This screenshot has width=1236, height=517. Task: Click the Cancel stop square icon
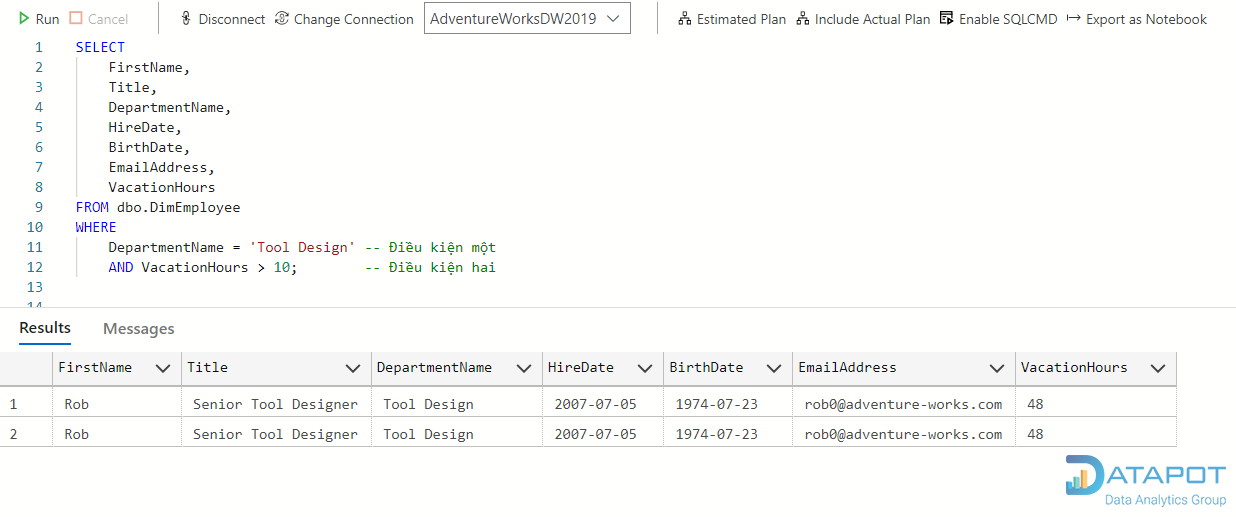(x=76, y=18)
